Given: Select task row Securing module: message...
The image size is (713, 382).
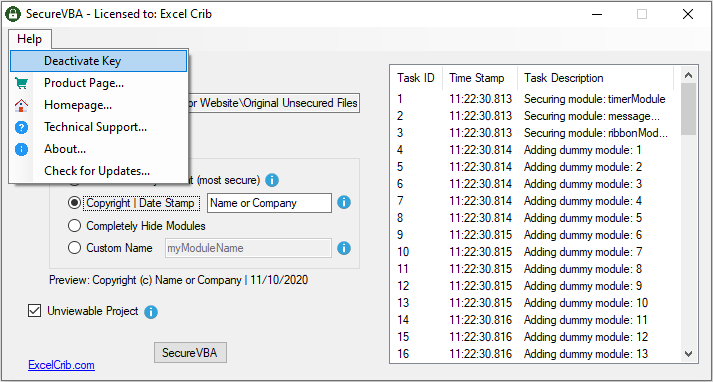Looking at the screenshot, I should click(x=536, y=116).
